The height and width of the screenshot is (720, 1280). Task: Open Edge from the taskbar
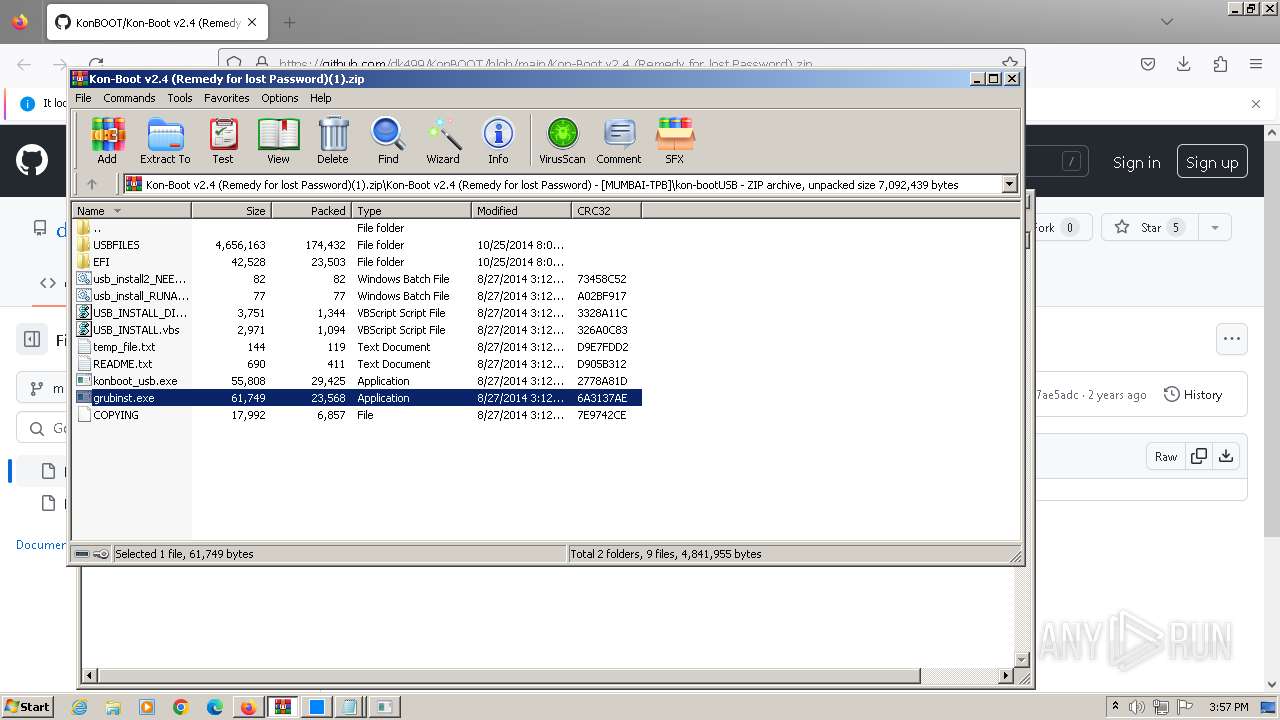point(215,707)
